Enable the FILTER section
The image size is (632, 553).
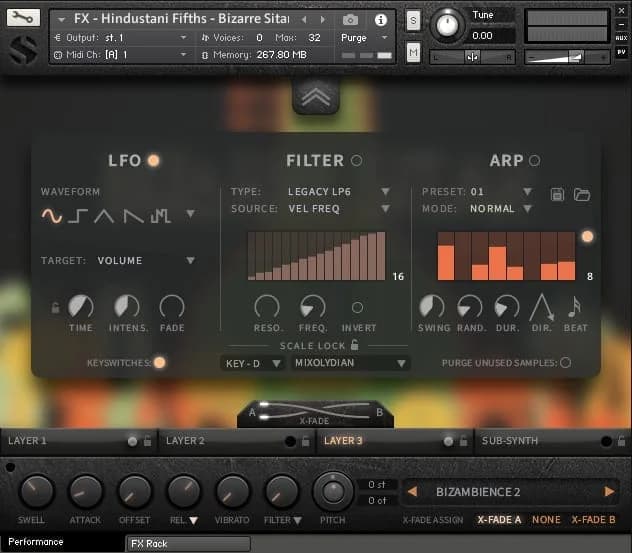(x=356, y=160)
